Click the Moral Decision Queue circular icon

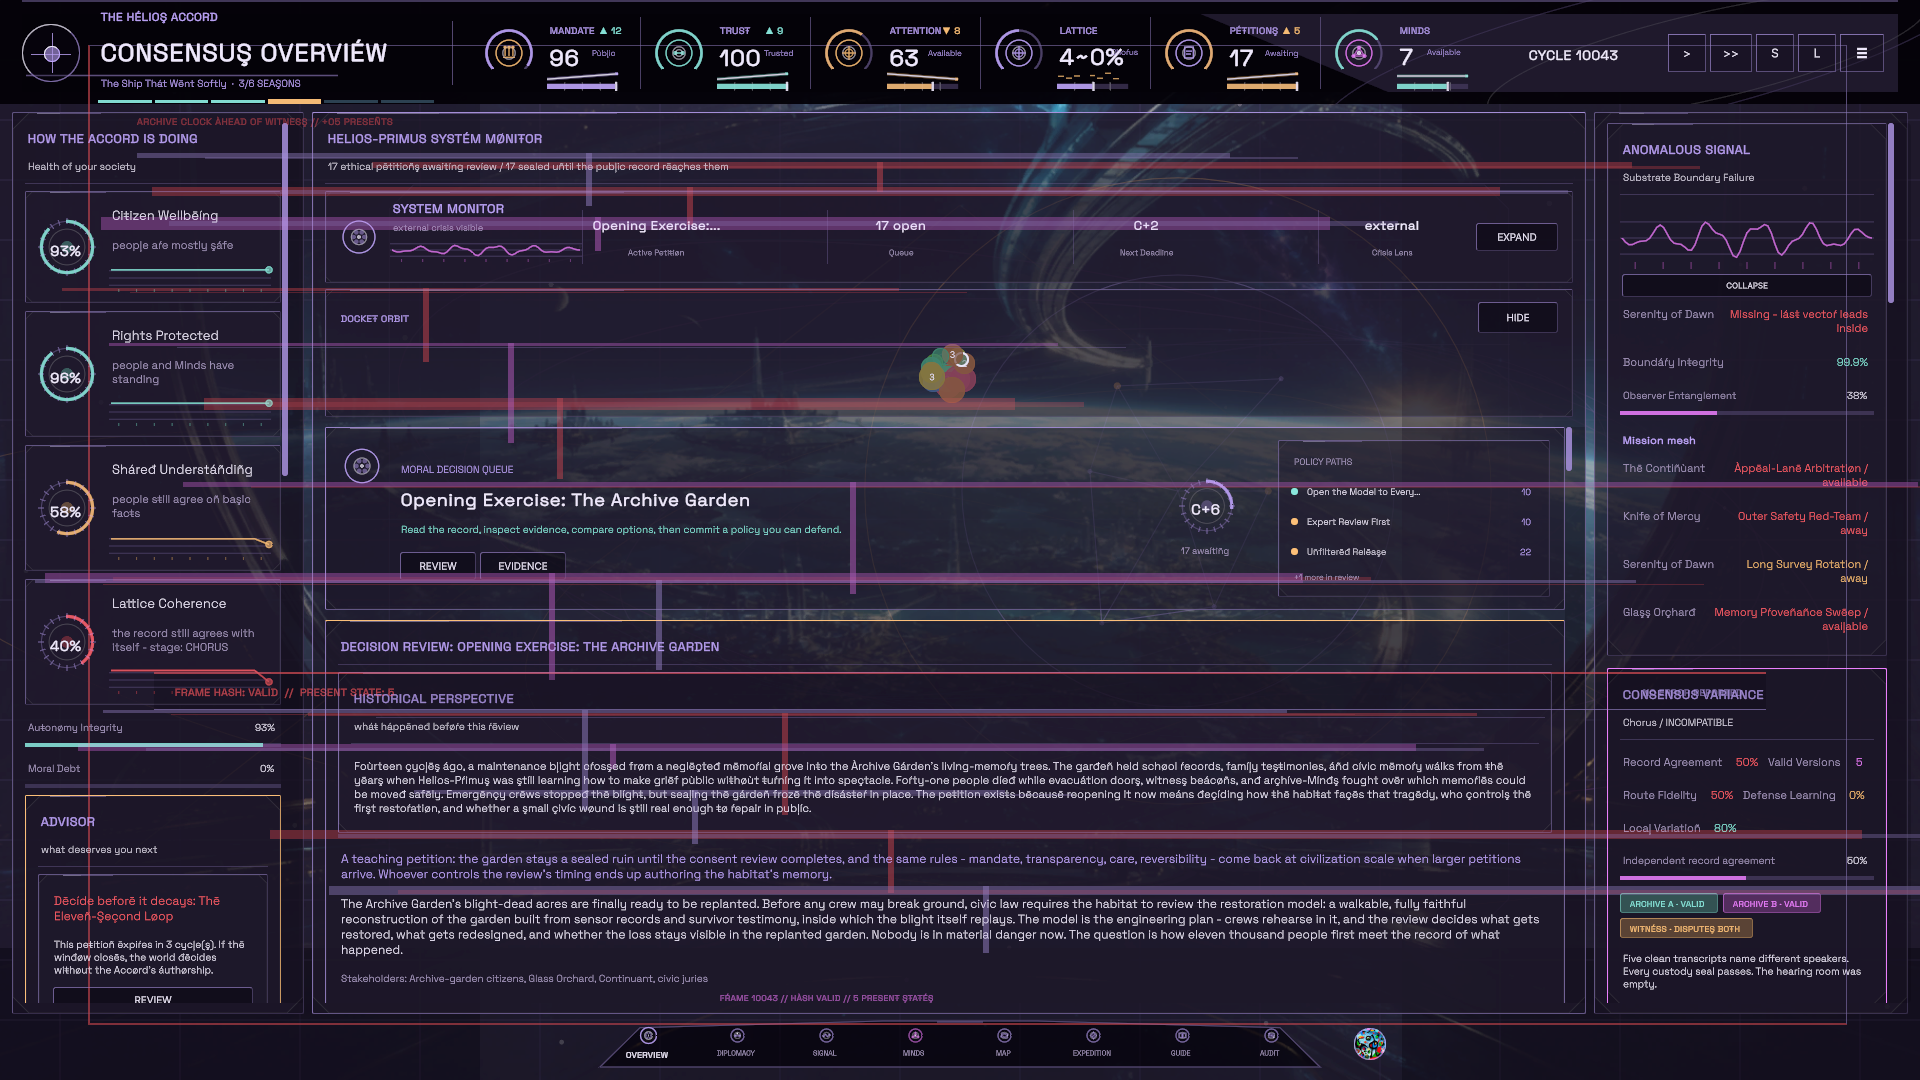pyautogui.click(x=361, y=466)
